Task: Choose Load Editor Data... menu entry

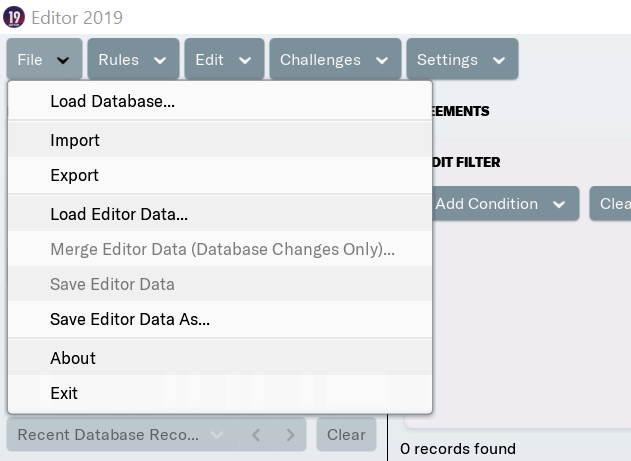Action: point(220,214)
